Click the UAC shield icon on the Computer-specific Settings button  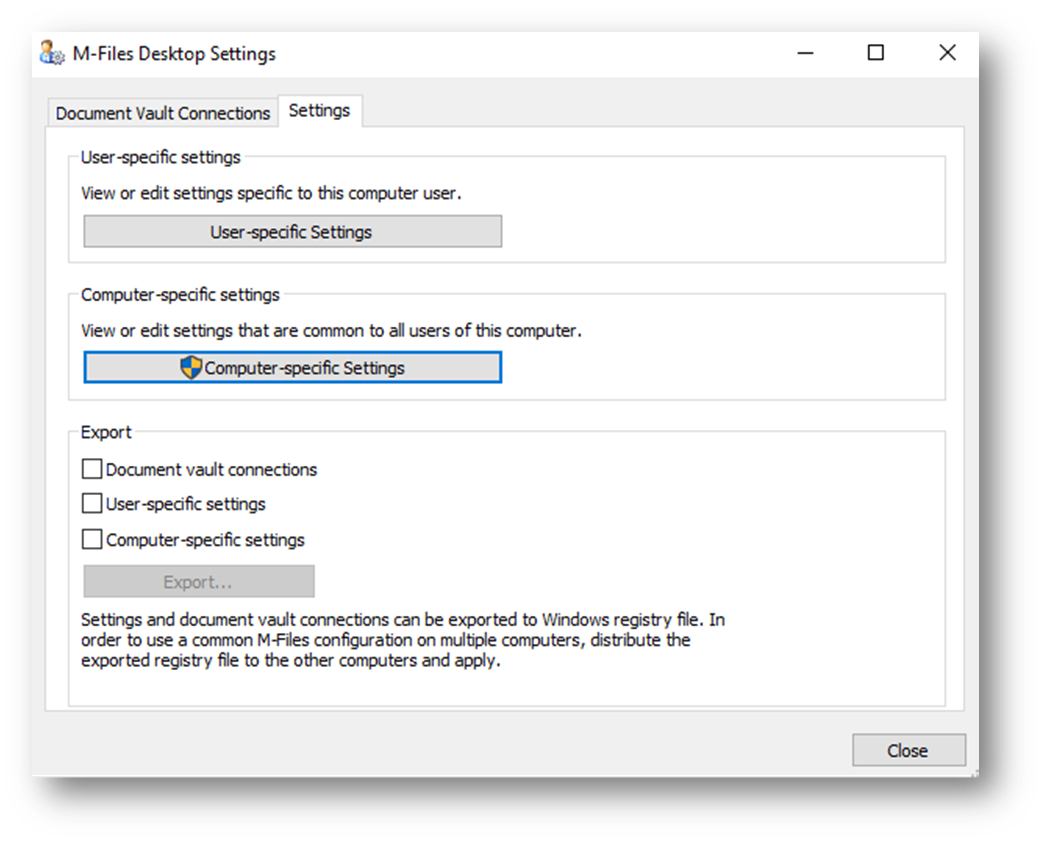pyautogui.click(x=191, y=367)
